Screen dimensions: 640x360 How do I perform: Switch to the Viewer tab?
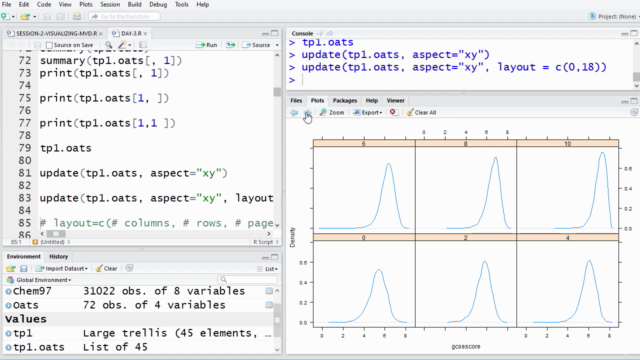point(396,100)
